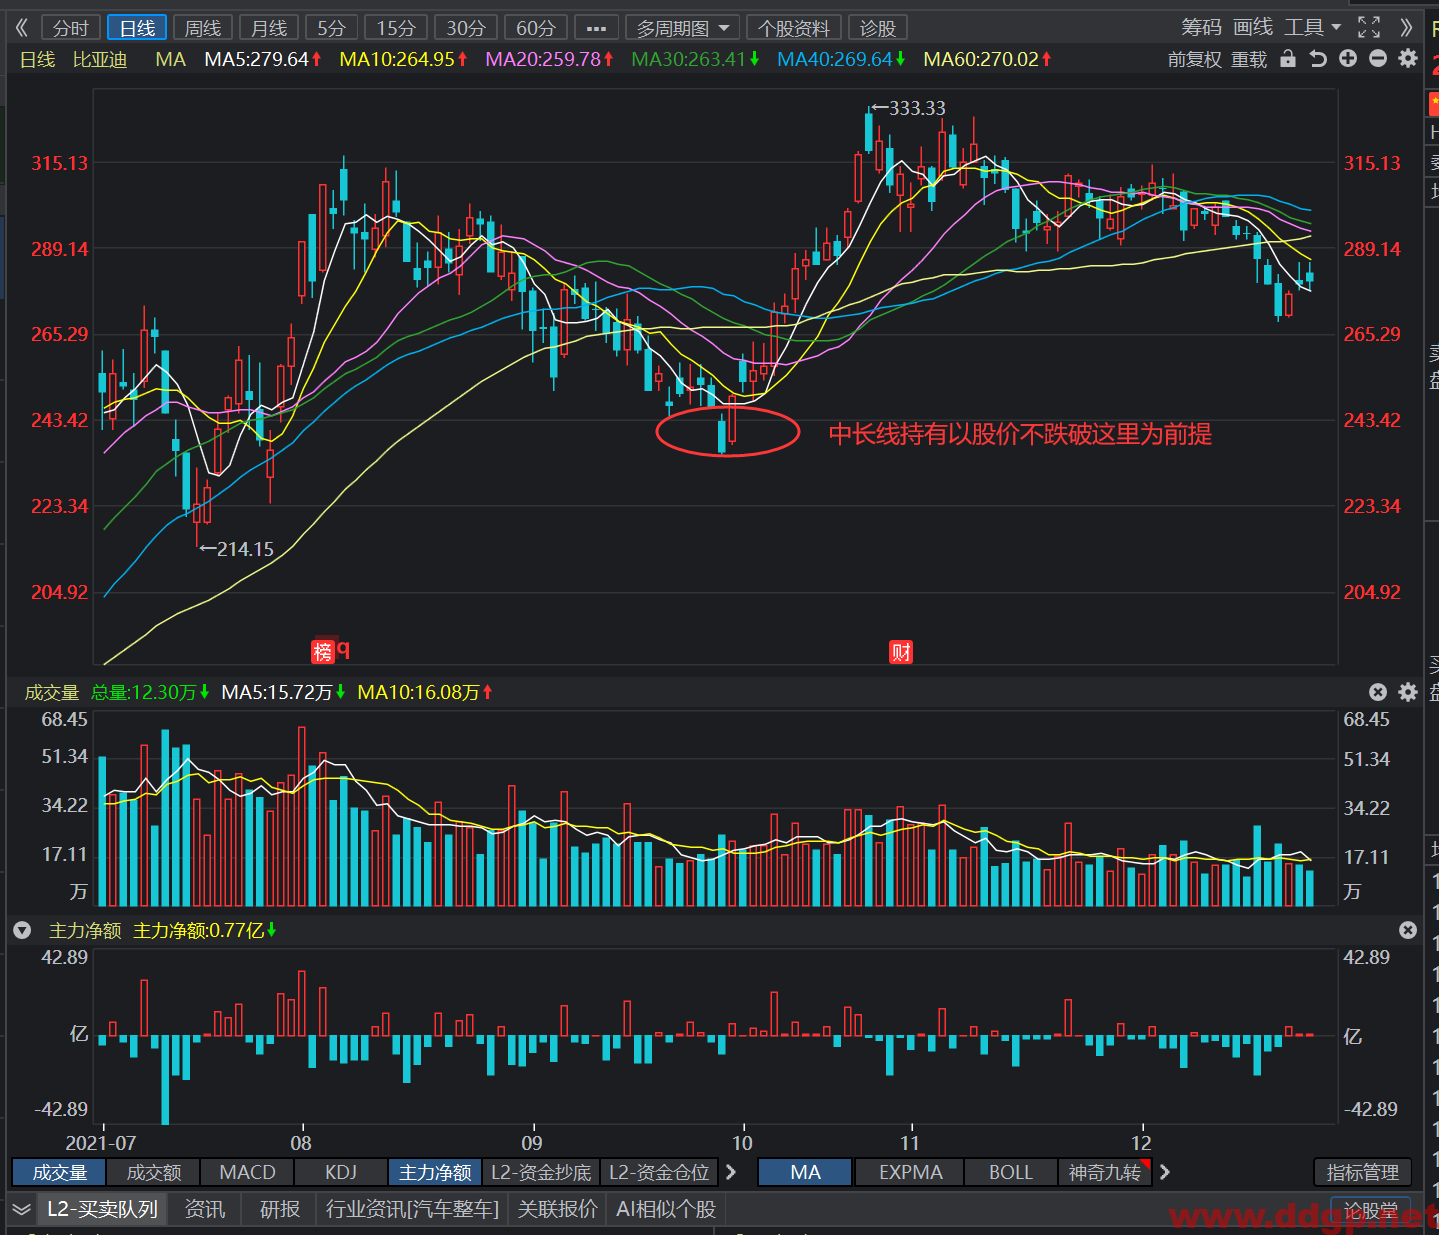Select the 成交额 indicator toggle
This screenshot has height=1235, width=1439.
tap(154, 1172)
